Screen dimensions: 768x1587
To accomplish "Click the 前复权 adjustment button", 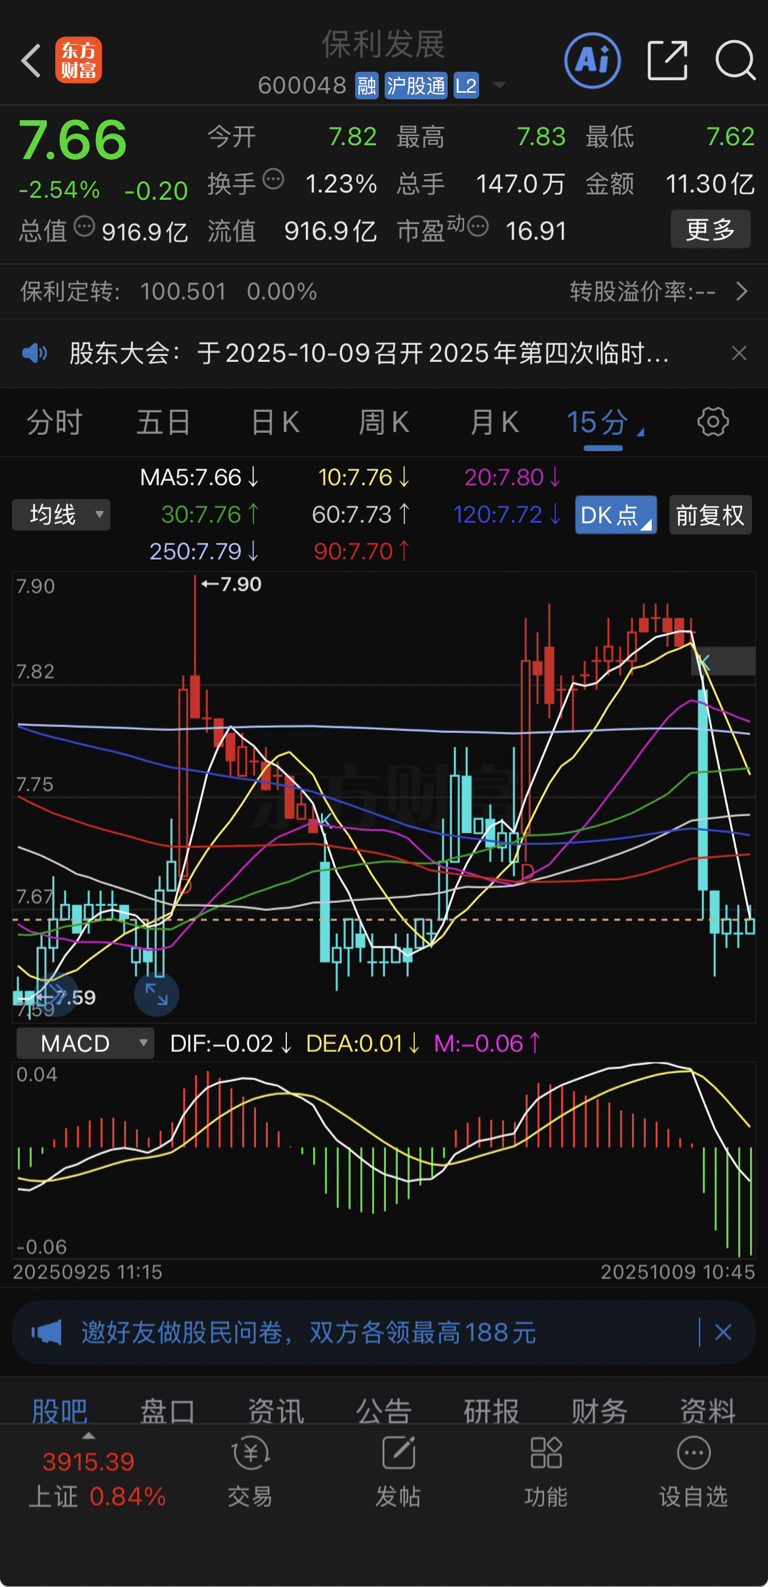I will point(710,515).
